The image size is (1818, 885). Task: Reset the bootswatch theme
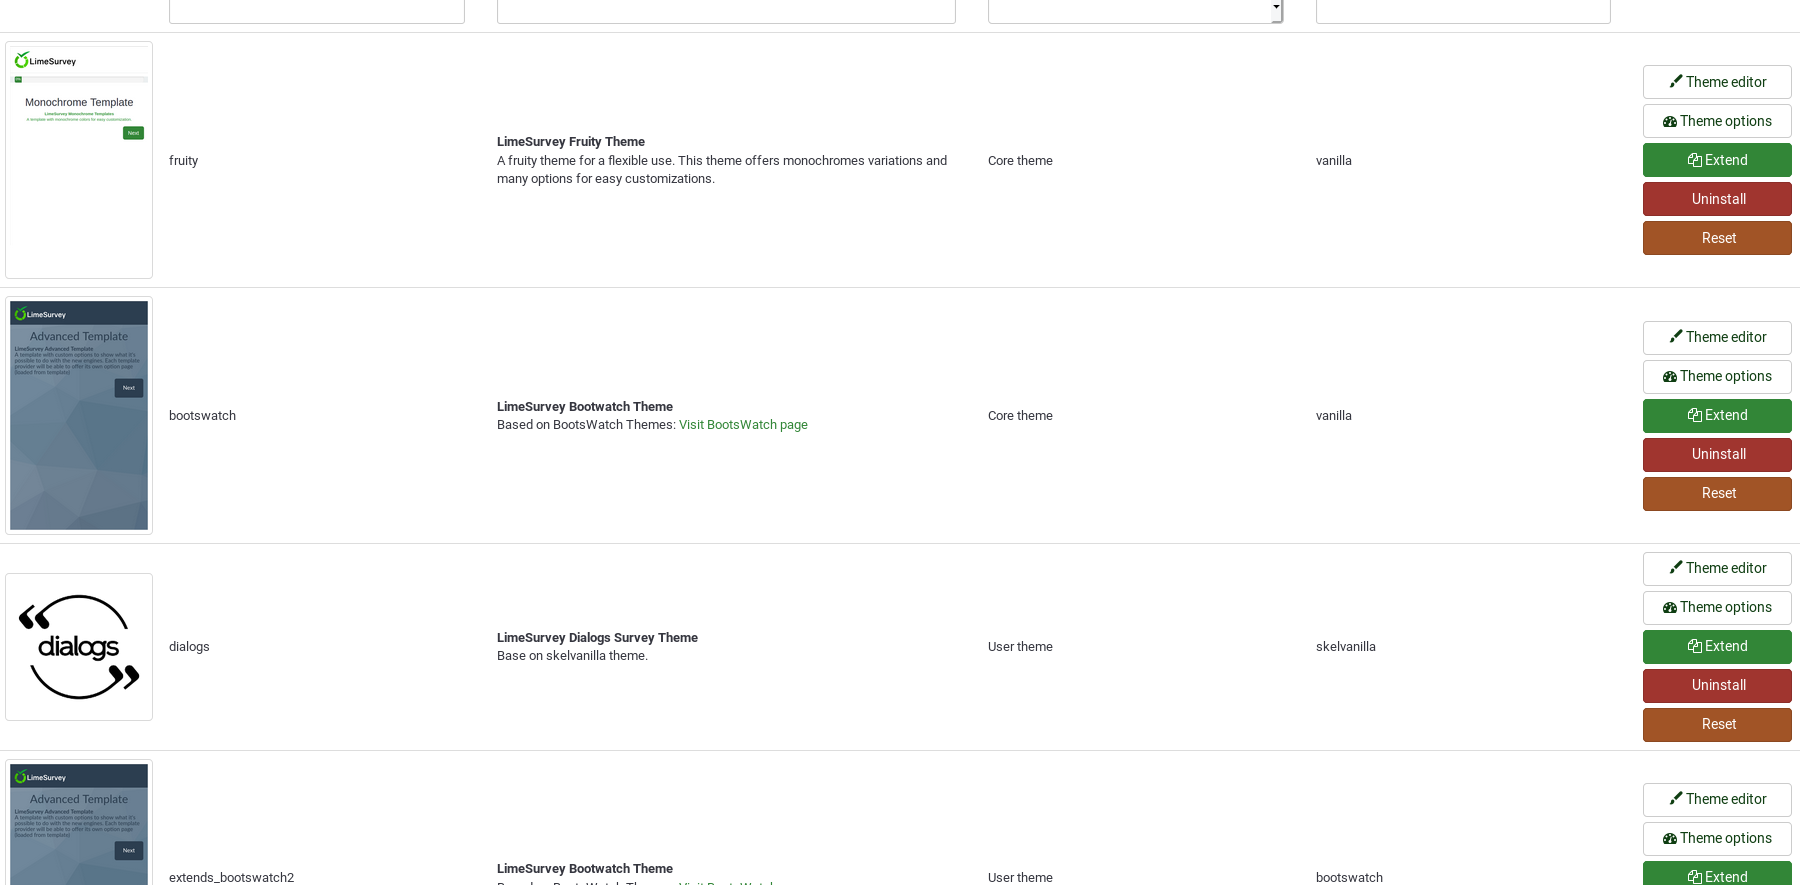[1716, 493]
